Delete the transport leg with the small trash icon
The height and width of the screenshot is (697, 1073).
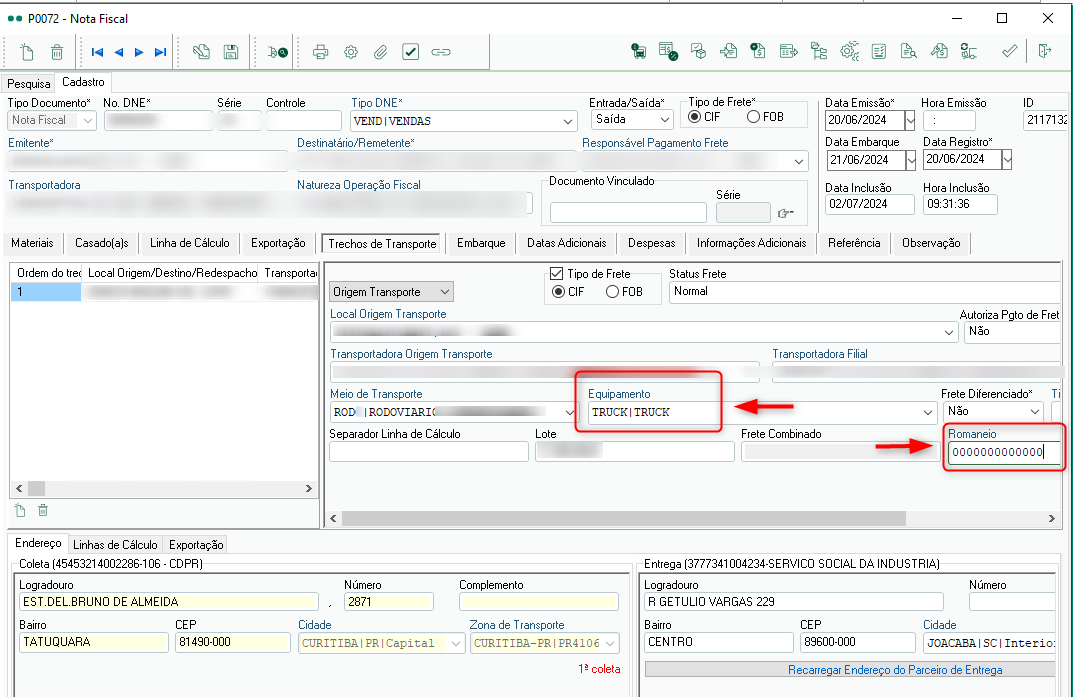click(43, 510)
